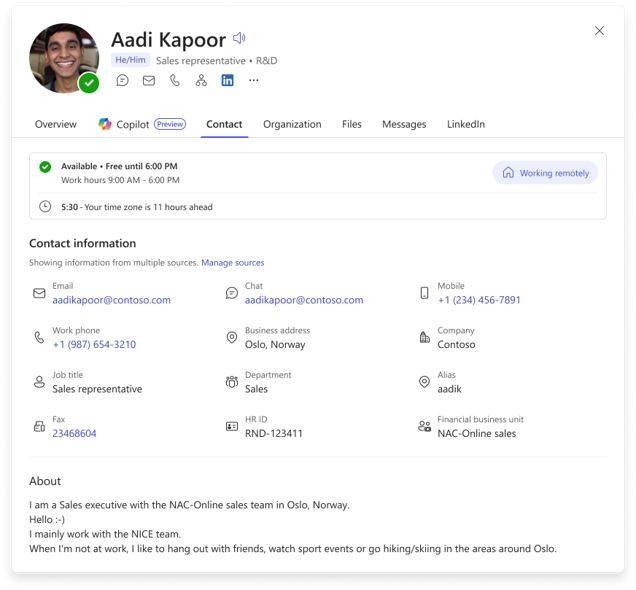
Task: Start a chat using the header chat icon
Action: click(122, 80)
